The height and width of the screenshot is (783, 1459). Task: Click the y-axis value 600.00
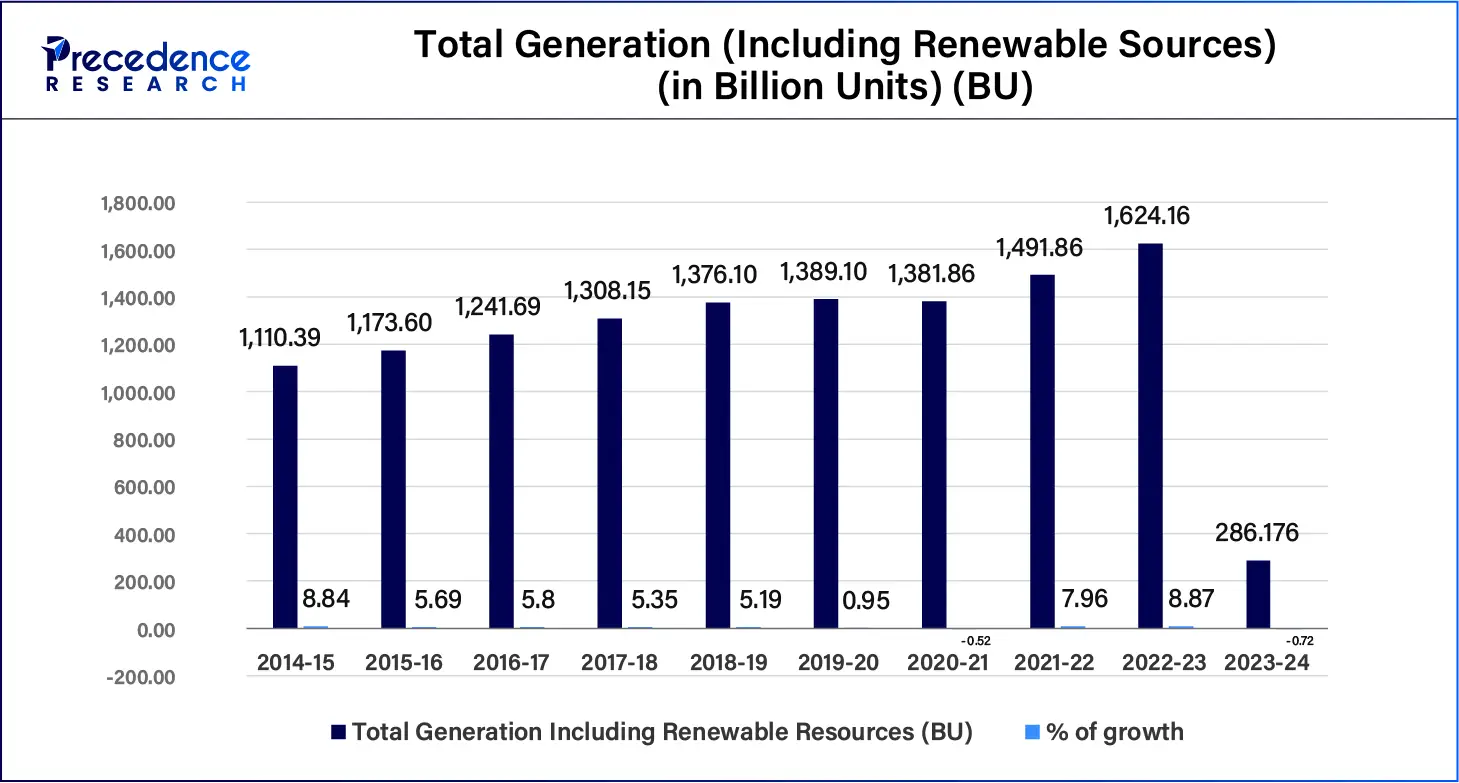[x=145, y=488]
